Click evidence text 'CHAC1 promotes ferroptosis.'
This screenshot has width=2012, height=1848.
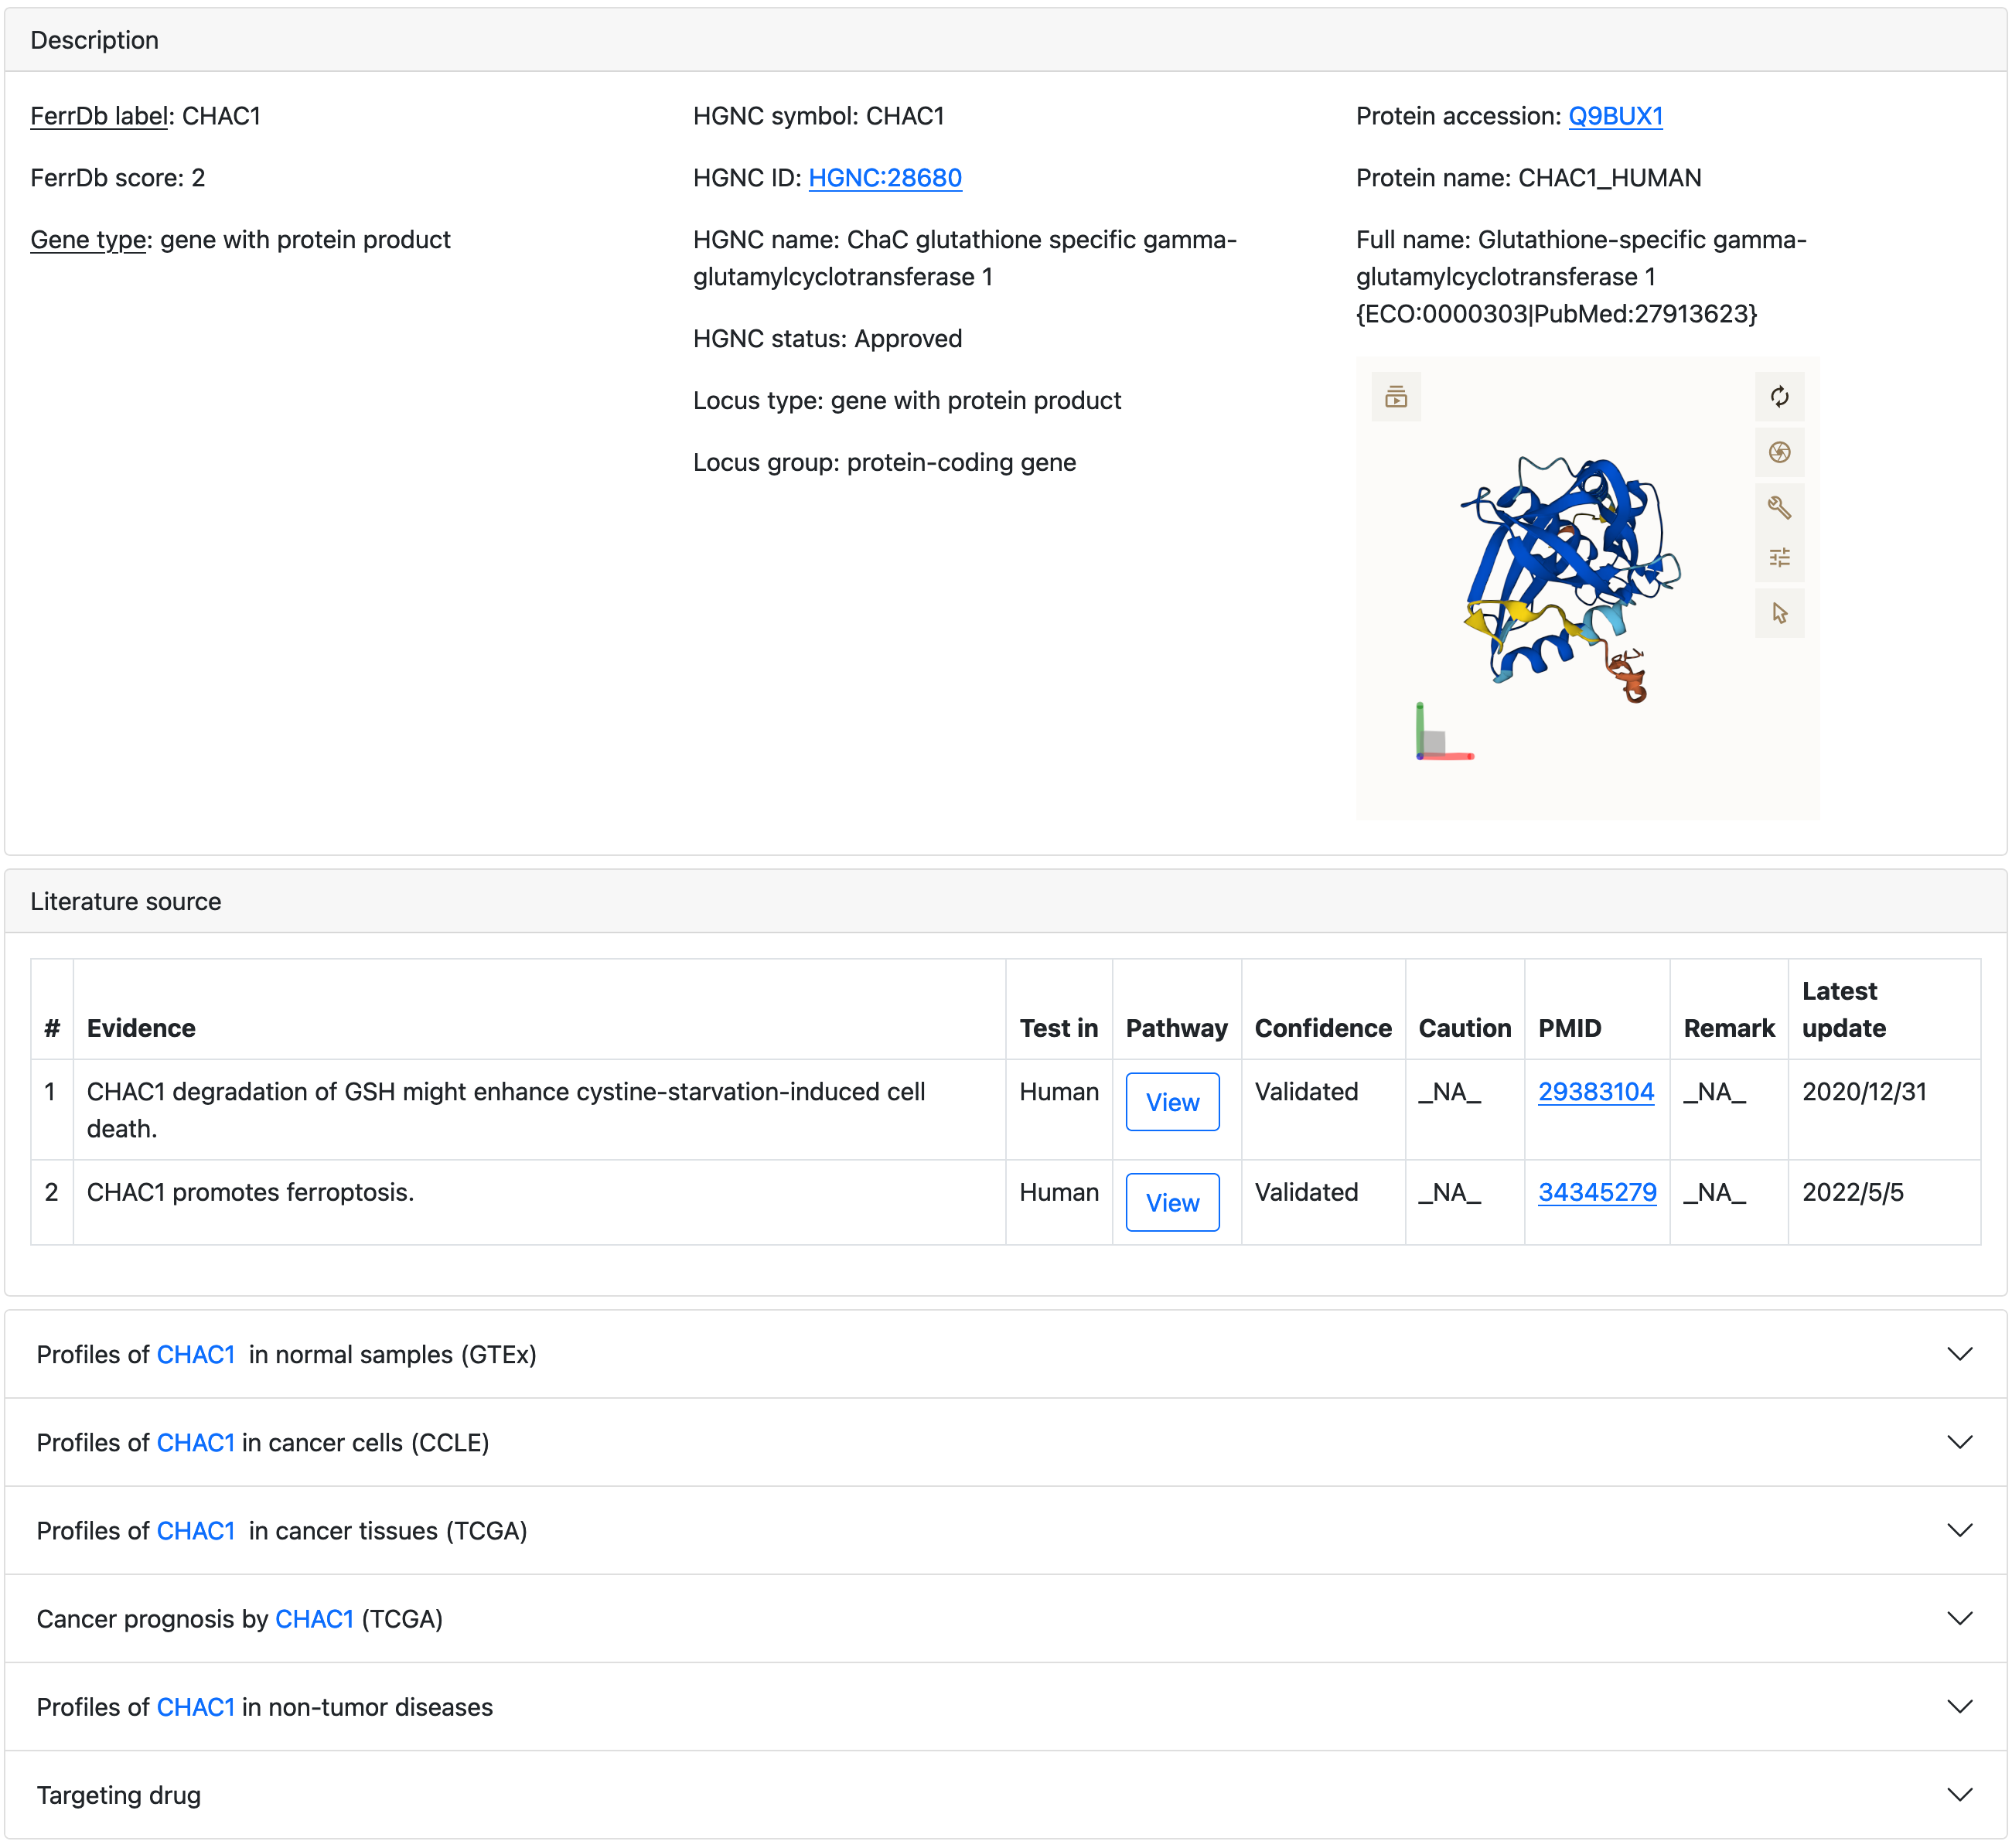(250, 1192)
